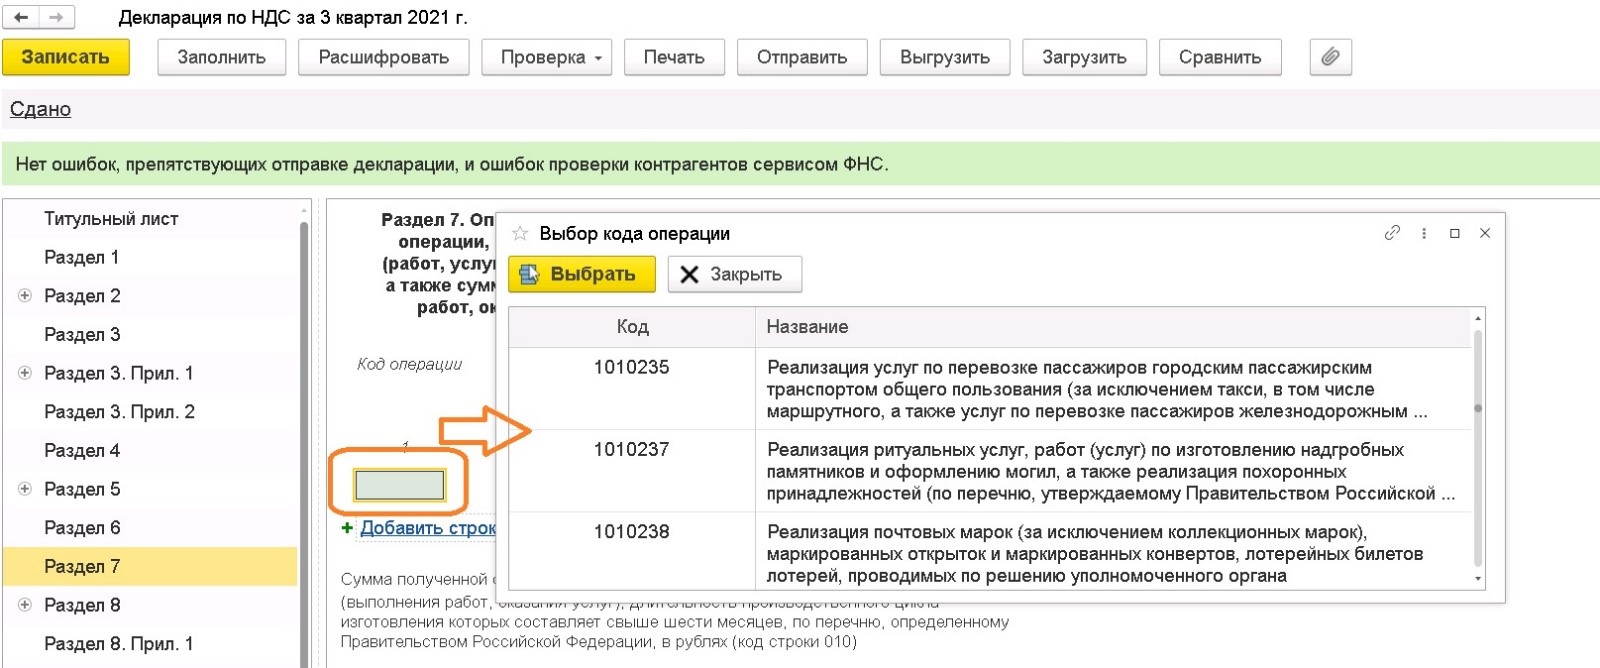Click the Выгрузить button
This screenshot has width=1600, height=668.
tap(945, 57)
